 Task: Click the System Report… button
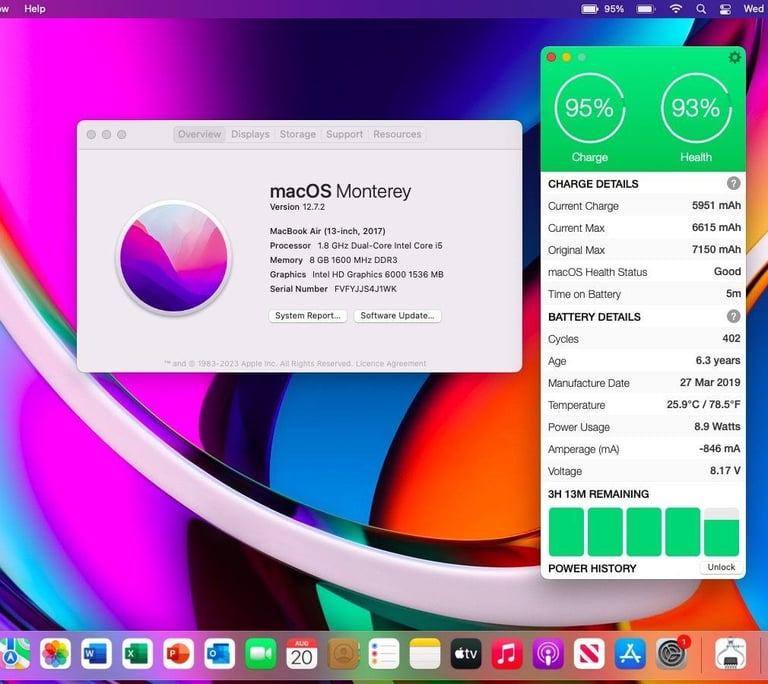coord(308,316)
